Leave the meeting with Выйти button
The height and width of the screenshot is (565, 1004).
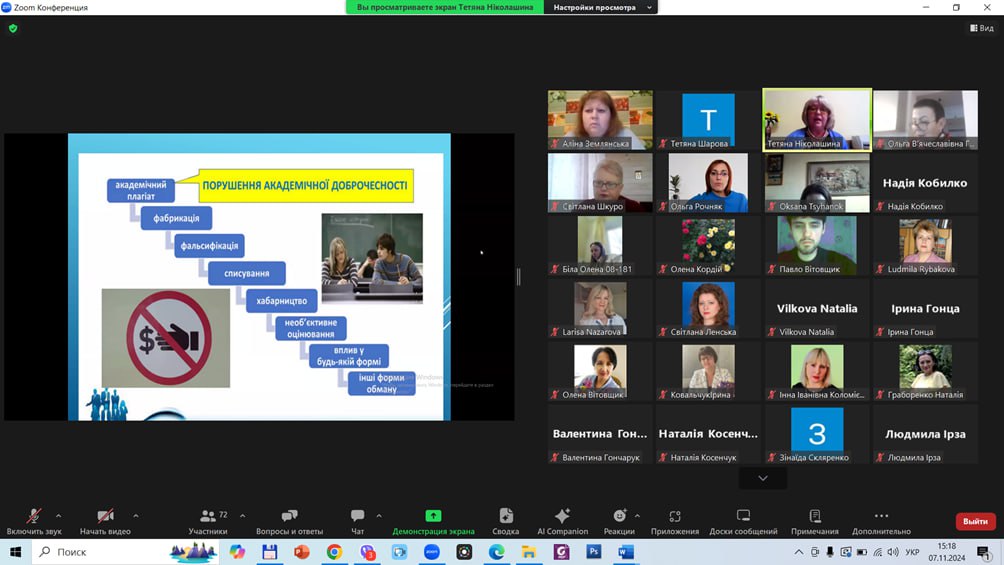click(x=975, y=521)
